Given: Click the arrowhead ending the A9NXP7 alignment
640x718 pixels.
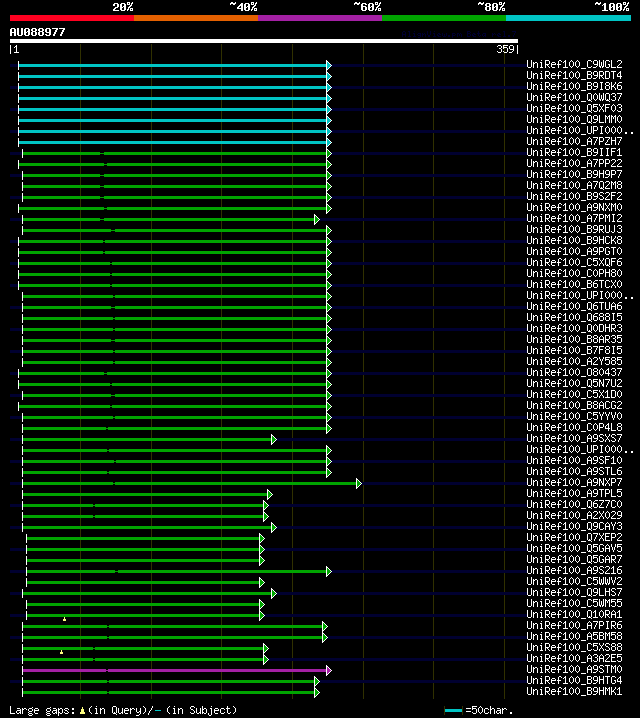Looking at the screenshot, I should [358, 484].
